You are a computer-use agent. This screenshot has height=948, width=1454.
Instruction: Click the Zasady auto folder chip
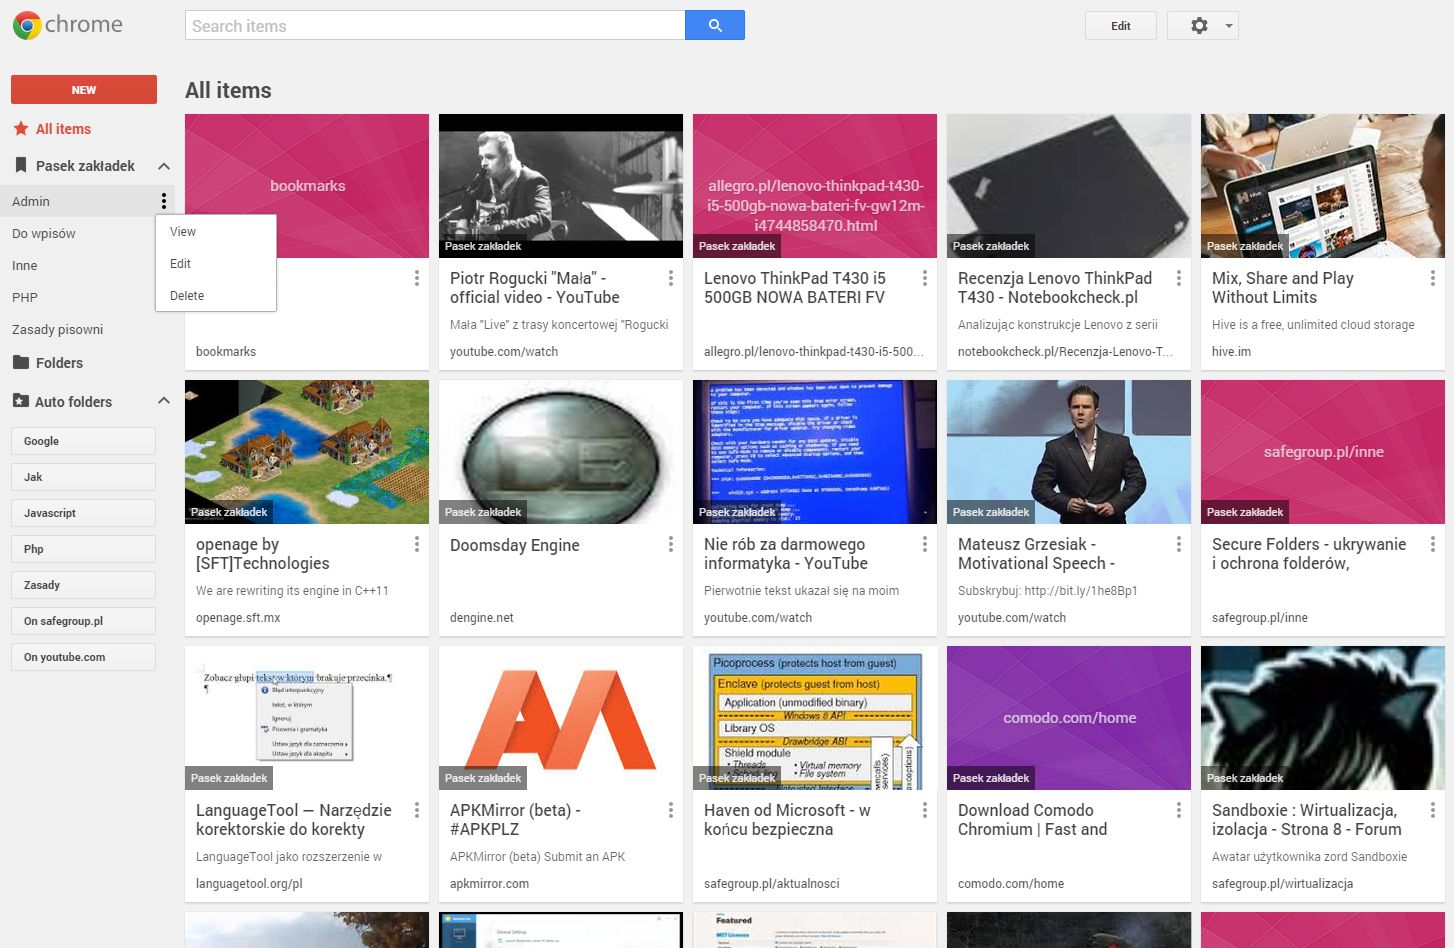coord(83,585)
